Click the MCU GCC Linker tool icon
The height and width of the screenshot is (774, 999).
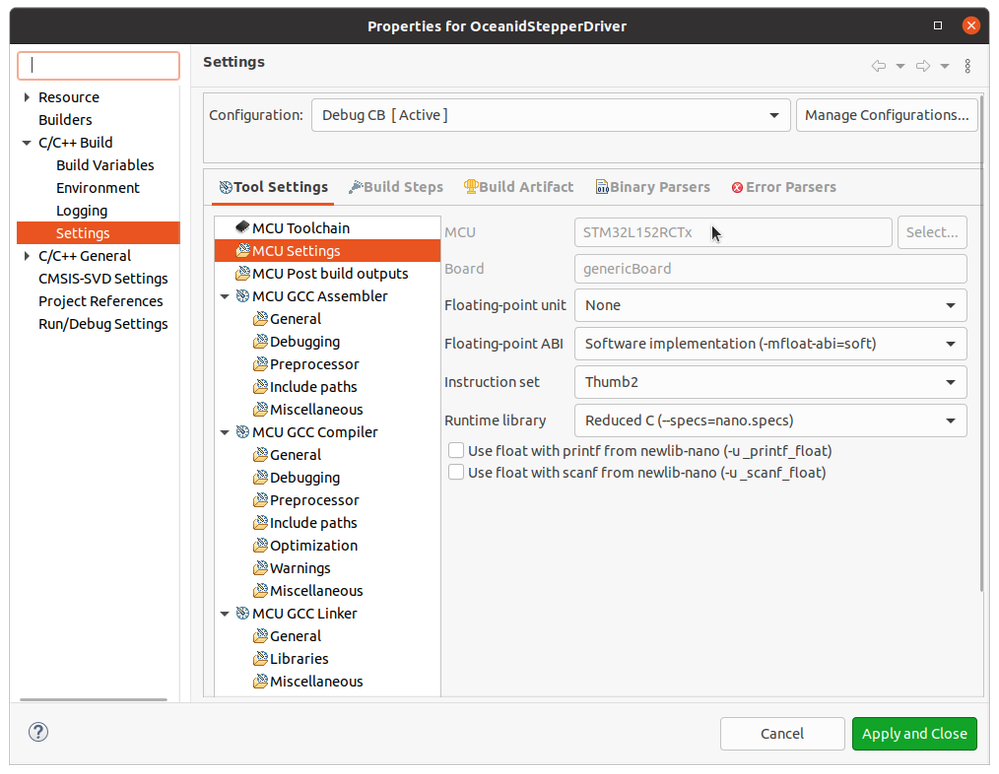[x=242, y=613]
